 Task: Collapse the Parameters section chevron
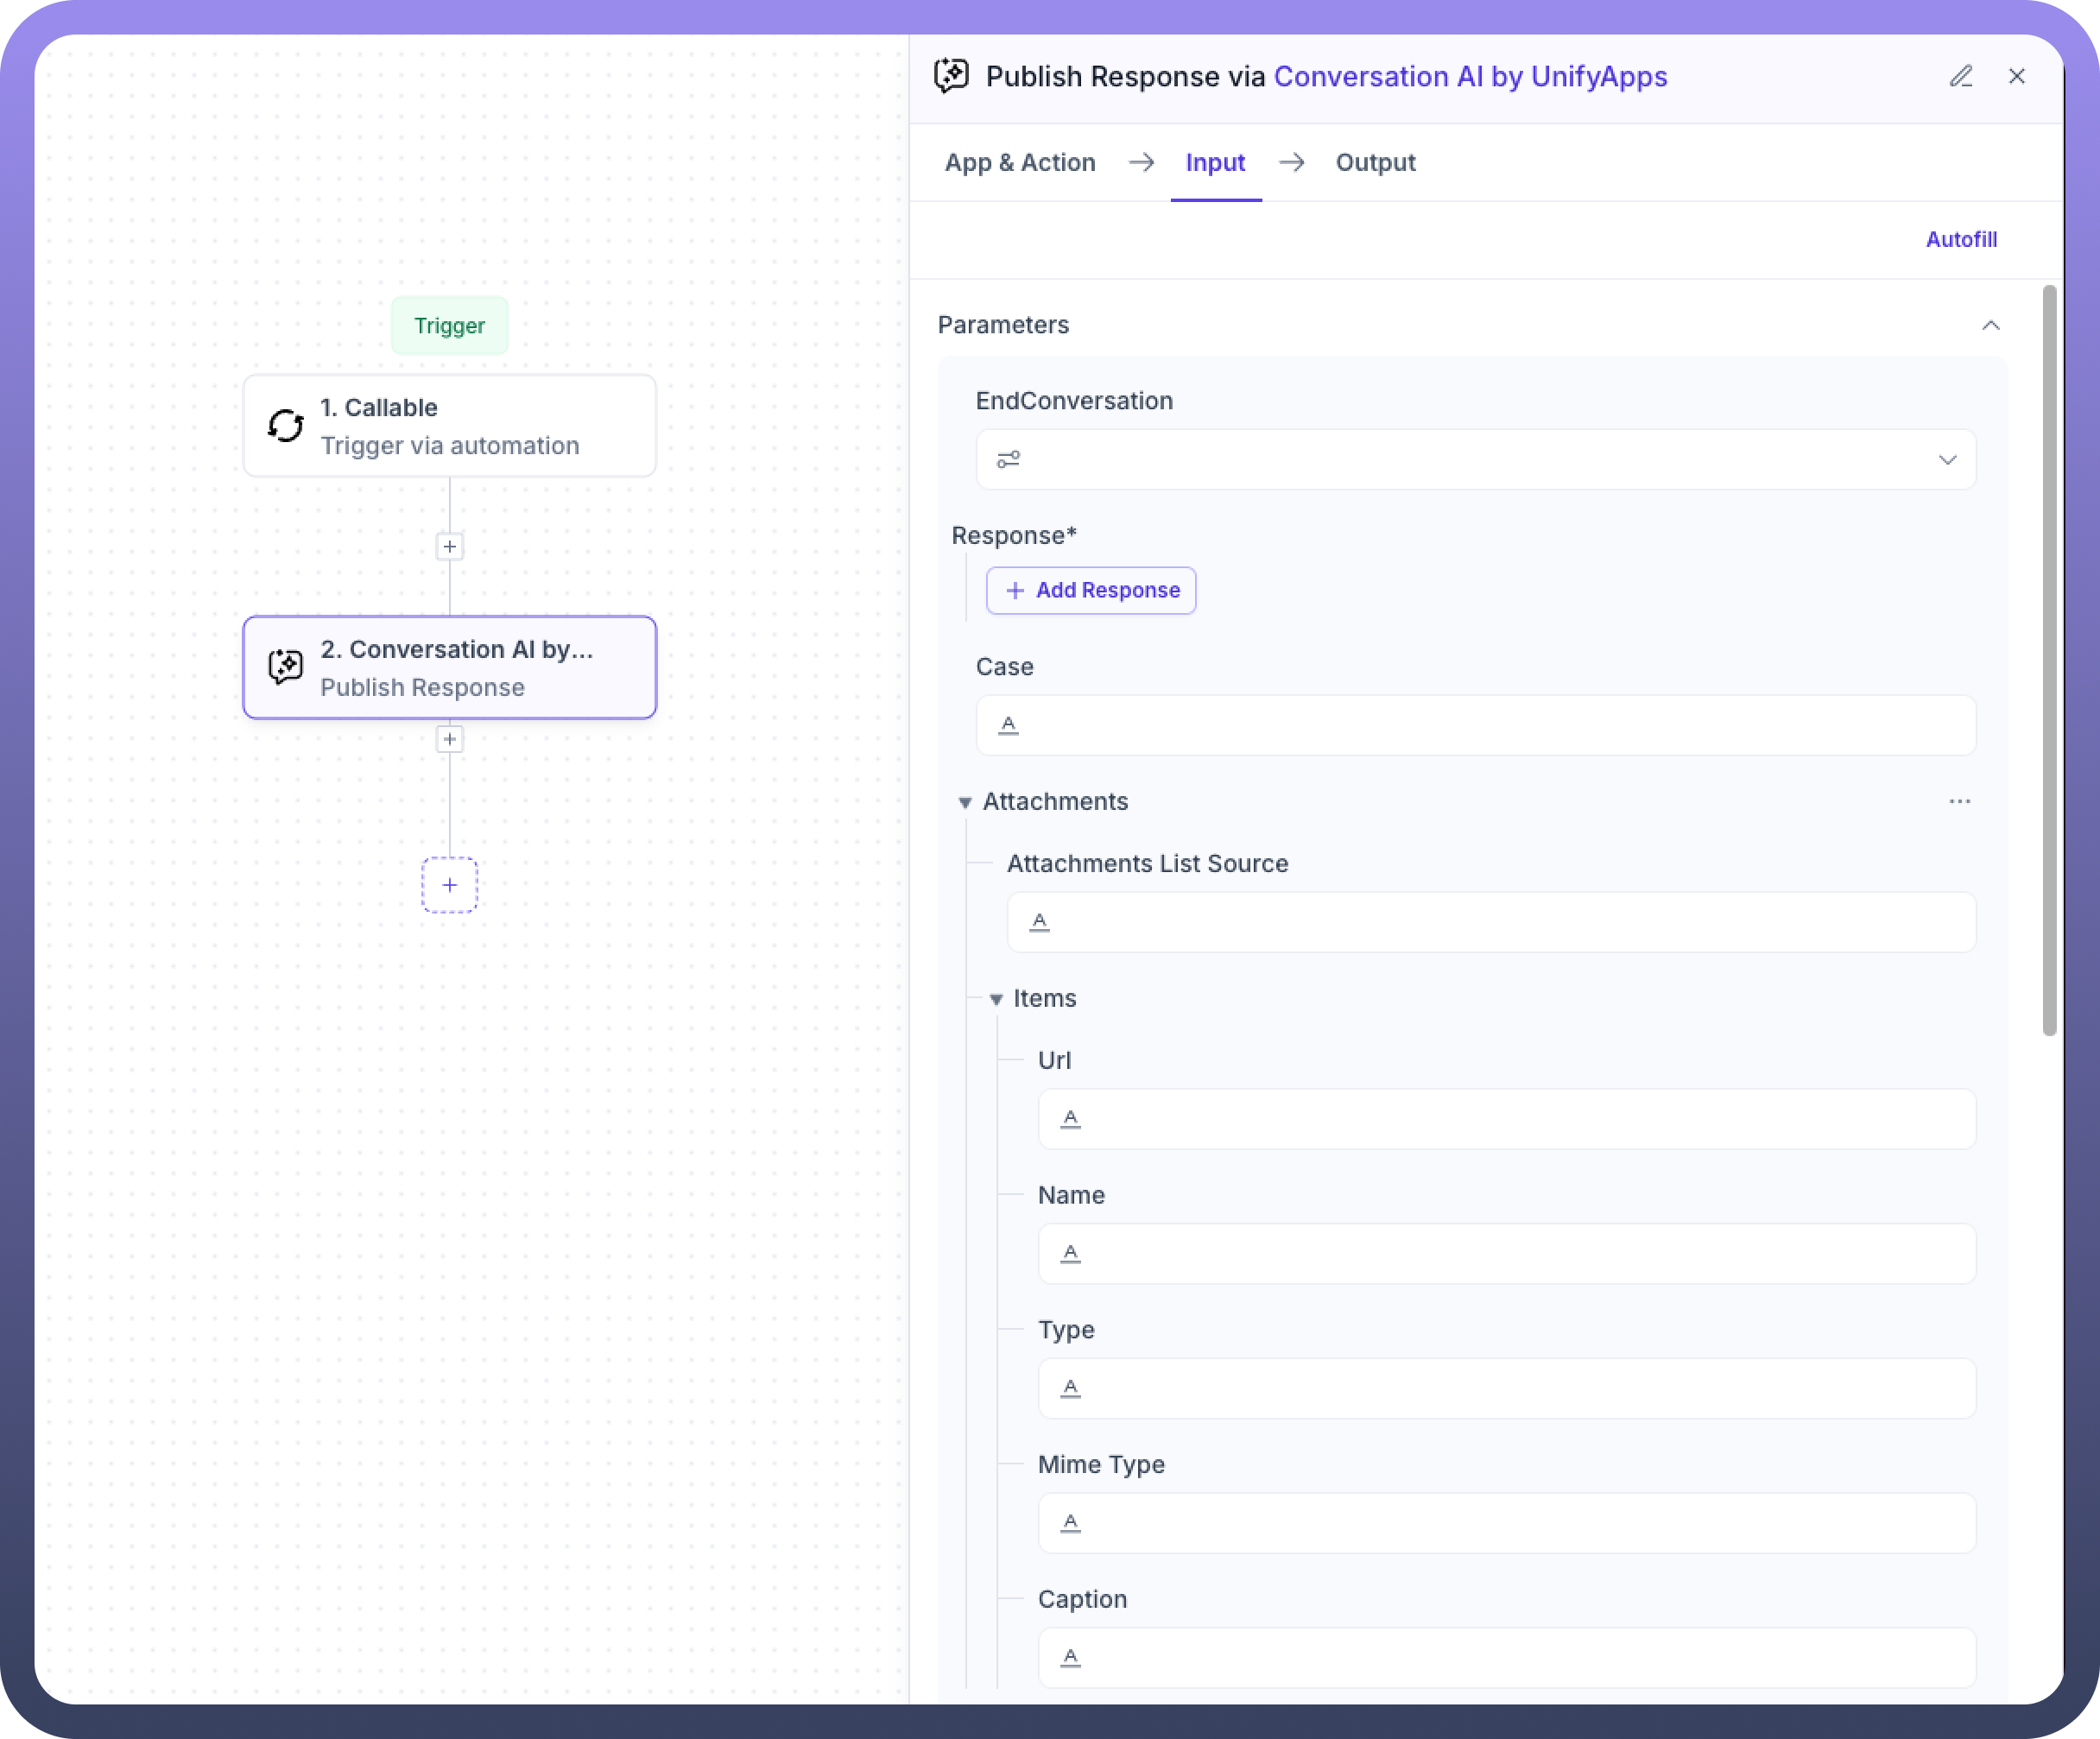[1990, 326]
